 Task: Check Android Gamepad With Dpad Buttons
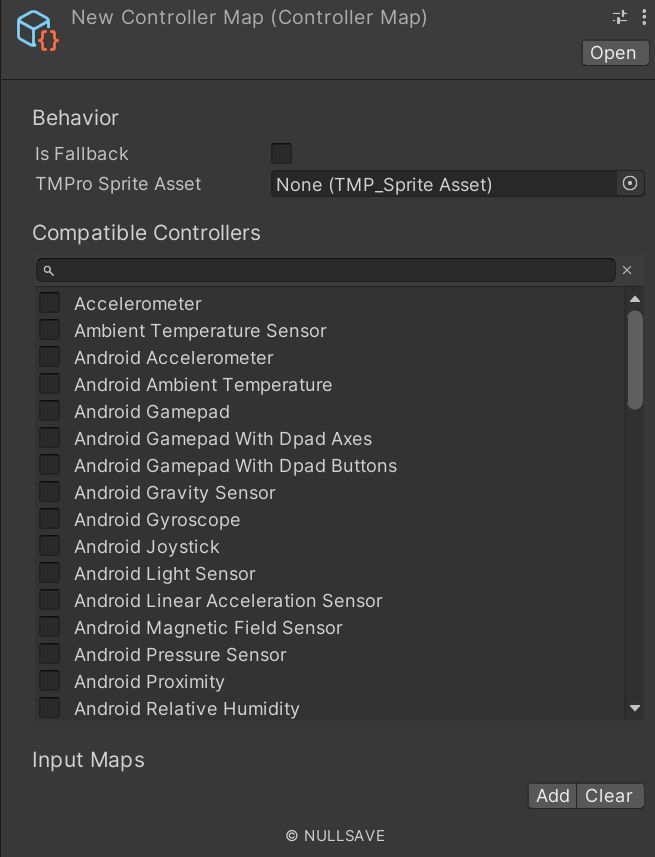pos(49,464)
